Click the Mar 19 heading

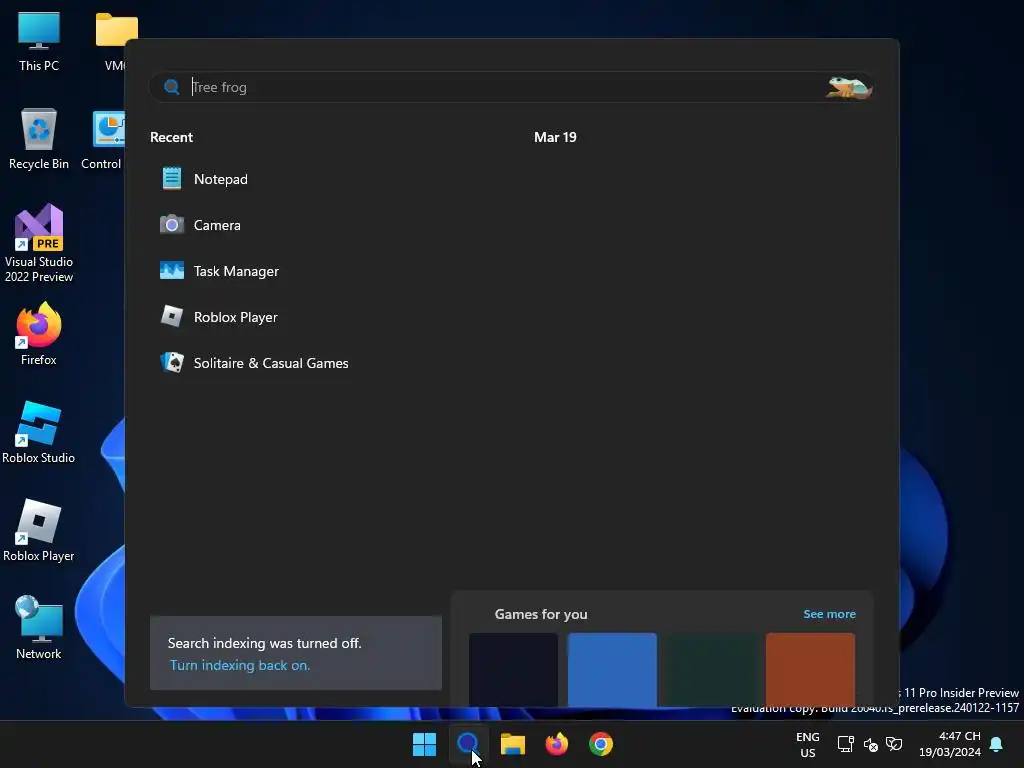point(555,137)
